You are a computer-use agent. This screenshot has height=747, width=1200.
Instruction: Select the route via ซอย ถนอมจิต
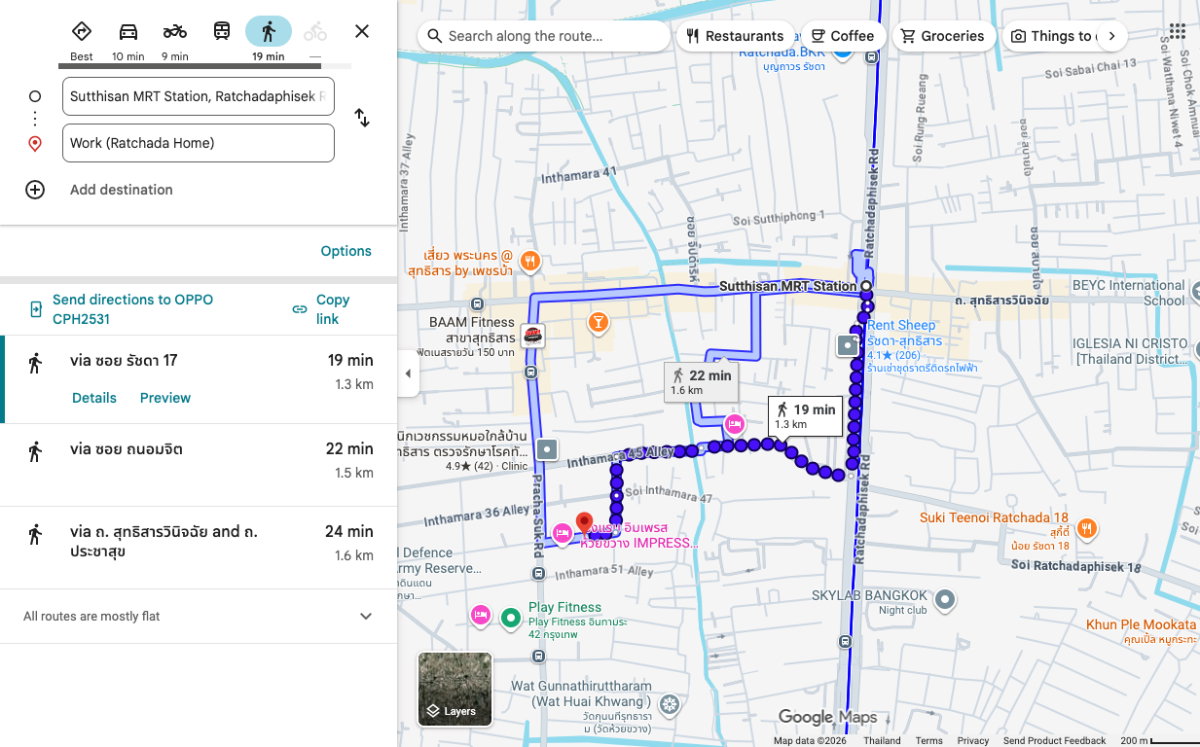point(198,465)
